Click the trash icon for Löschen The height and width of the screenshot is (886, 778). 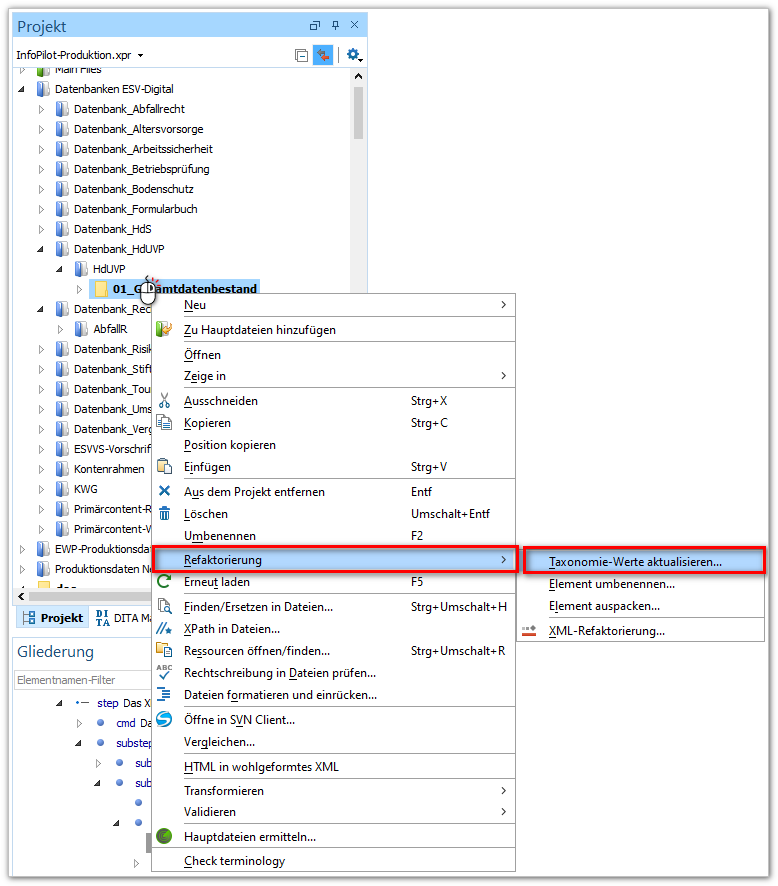[164, 513]
